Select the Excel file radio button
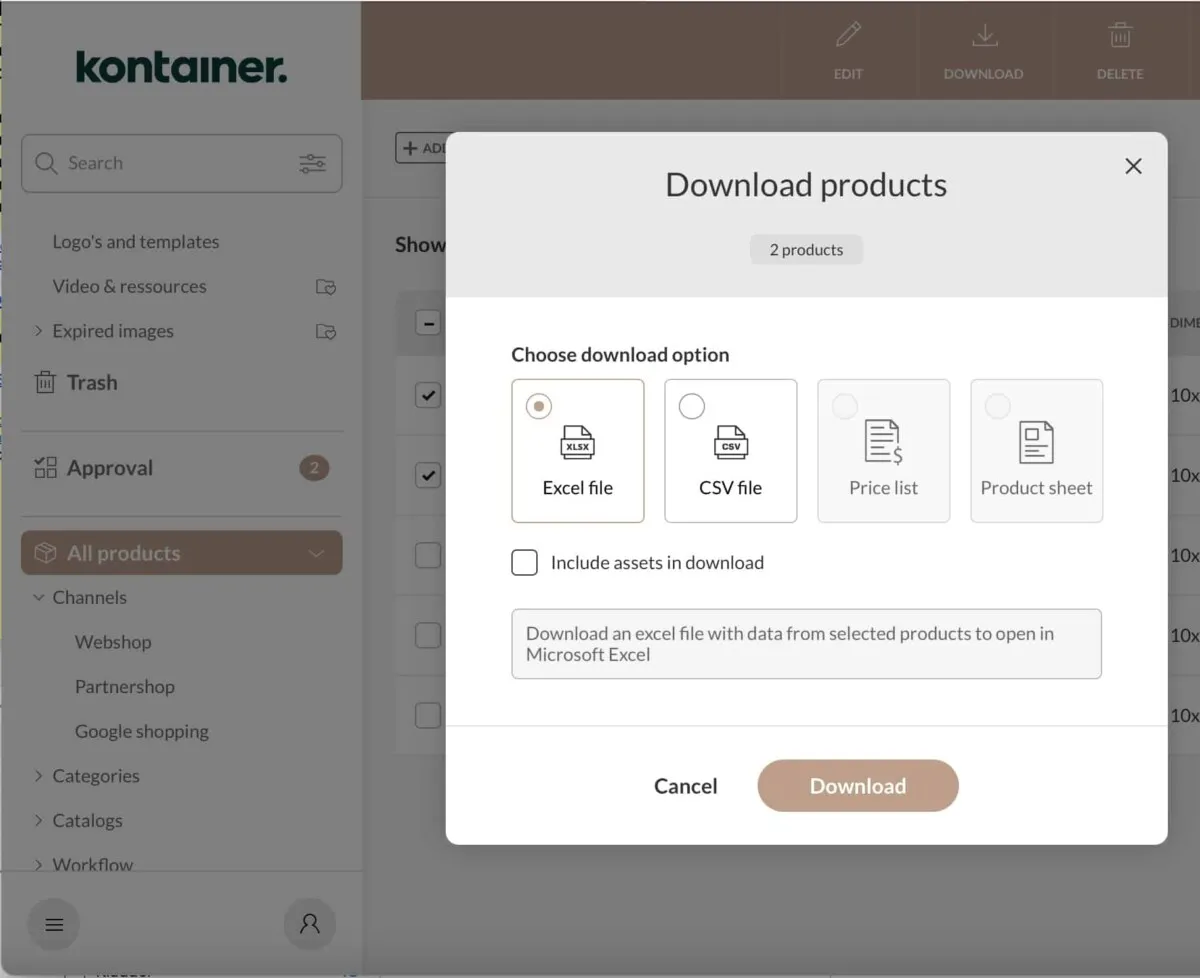The height and width of the screenshot is (978, 1200). (539, 406)
